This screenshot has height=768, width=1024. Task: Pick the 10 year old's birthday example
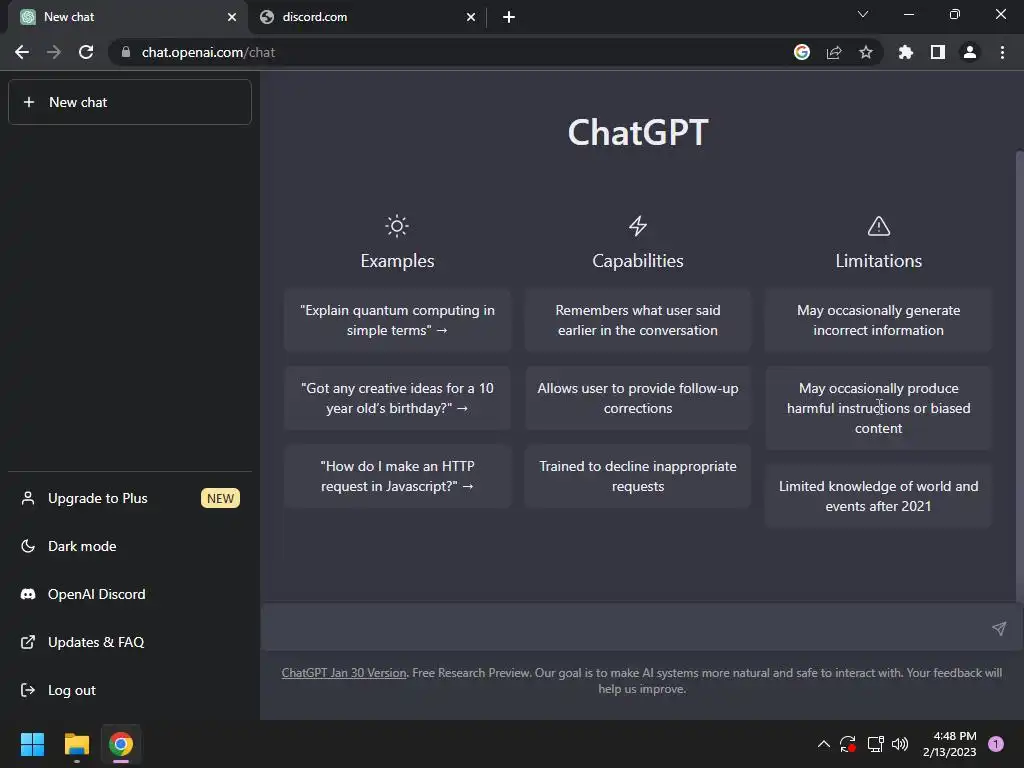click(x=397, y=398)
